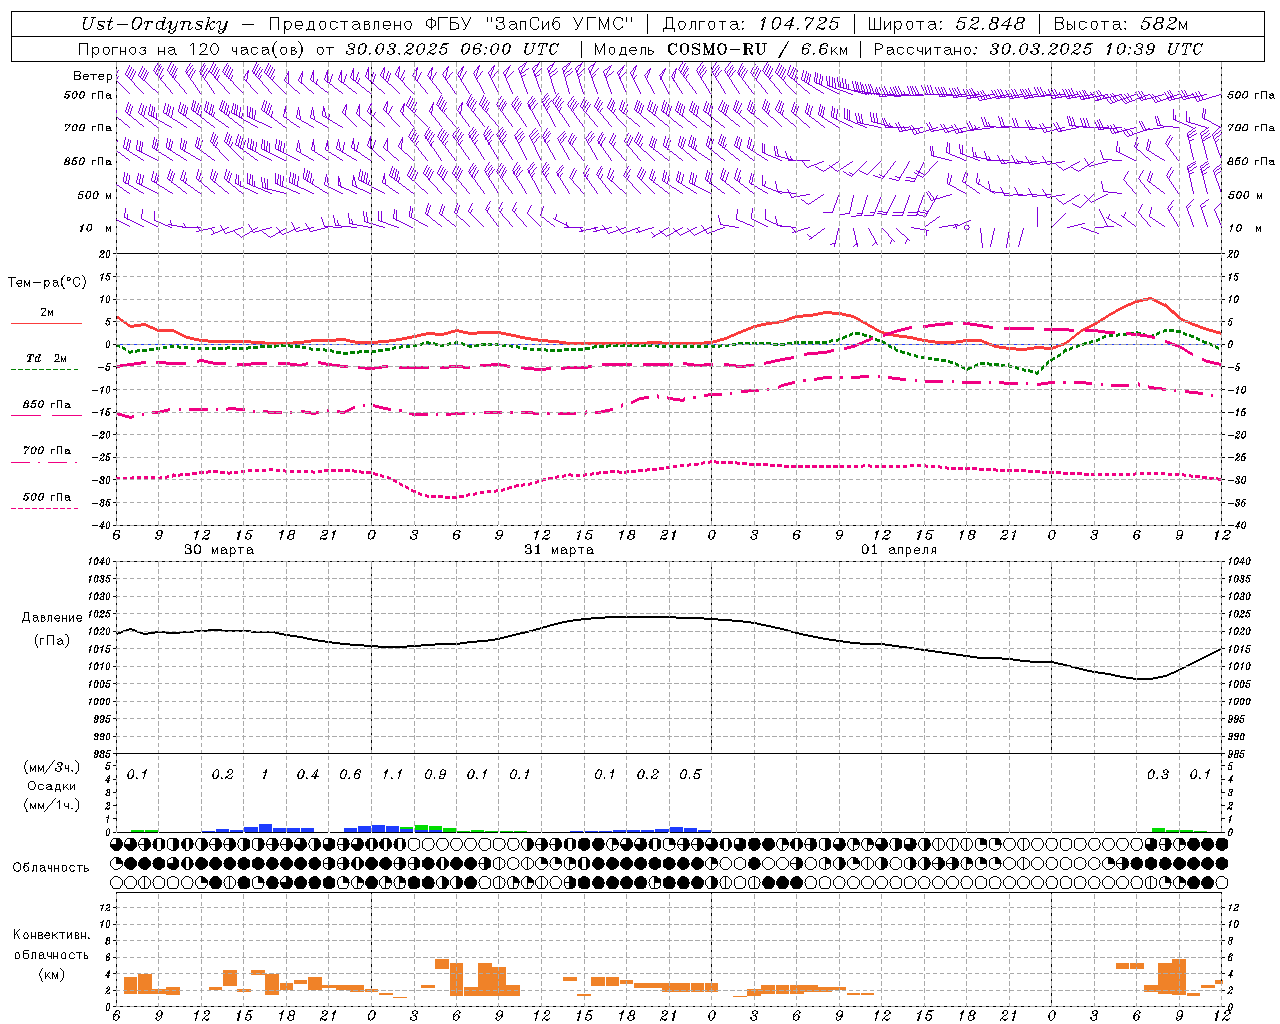Viewport: 1280px width, 1024px height.
Task: Click the '(км)' unit label for convective clouds
Action: pos(52,973)
